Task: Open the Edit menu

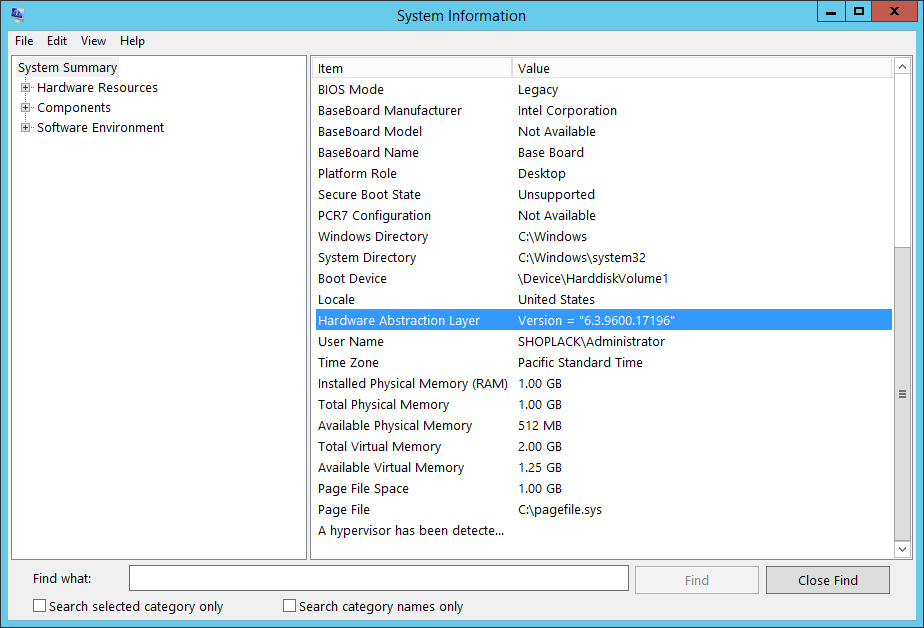Action: coord(57,41)
